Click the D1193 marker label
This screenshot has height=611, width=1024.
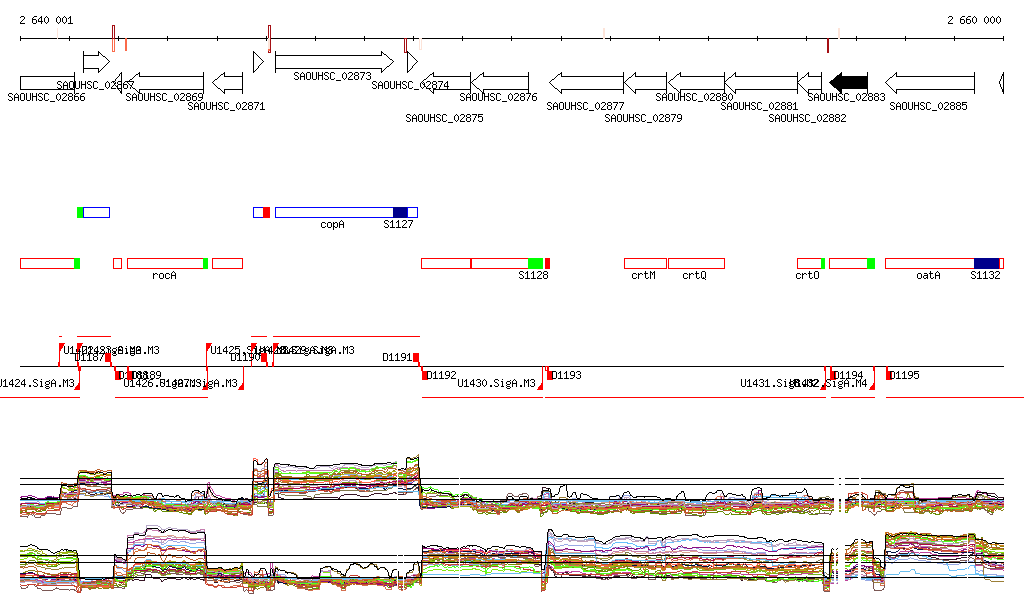(x=566, y=375)
